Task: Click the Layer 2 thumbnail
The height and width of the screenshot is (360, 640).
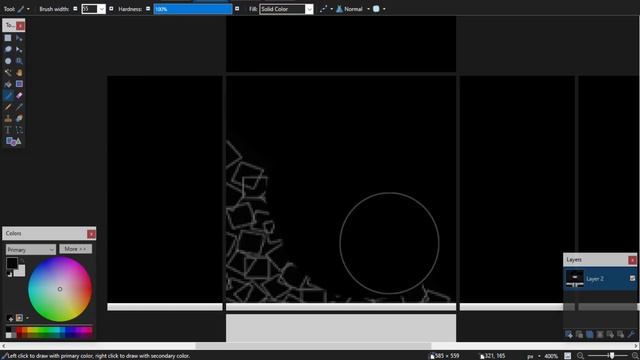Action: (x=575, y=278)
